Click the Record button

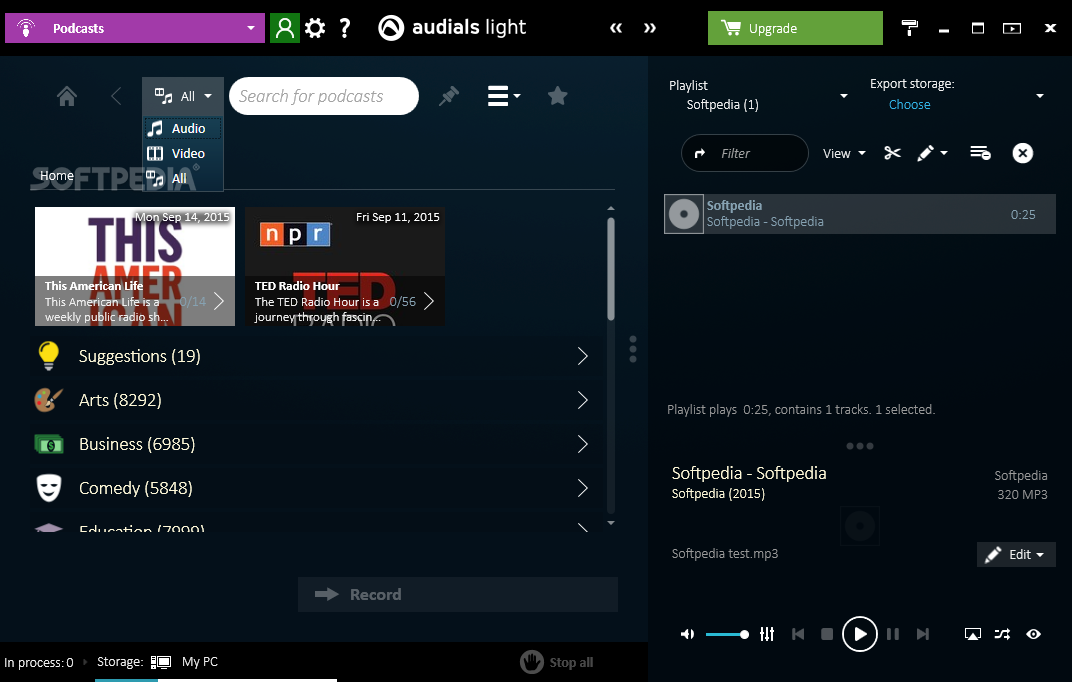tap(458, 595)
